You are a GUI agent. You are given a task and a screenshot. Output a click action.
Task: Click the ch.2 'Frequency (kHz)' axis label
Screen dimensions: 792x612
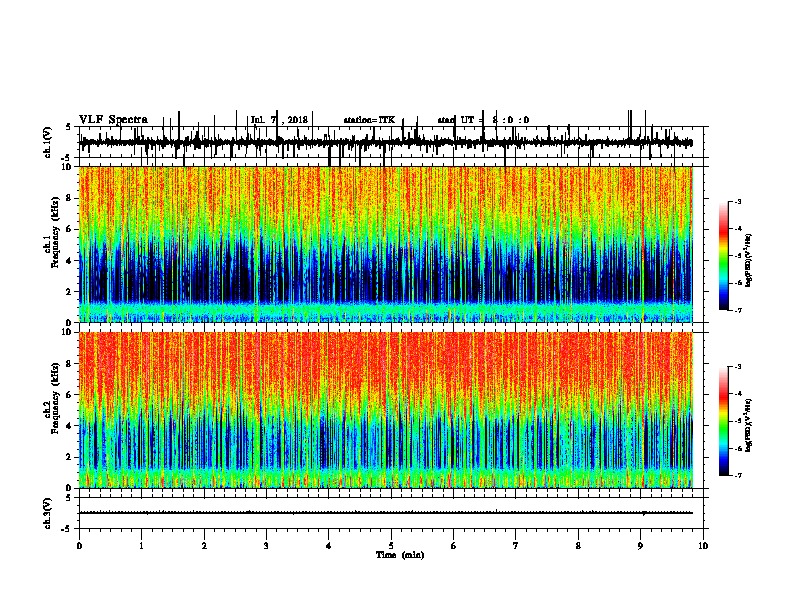point(55,398)
